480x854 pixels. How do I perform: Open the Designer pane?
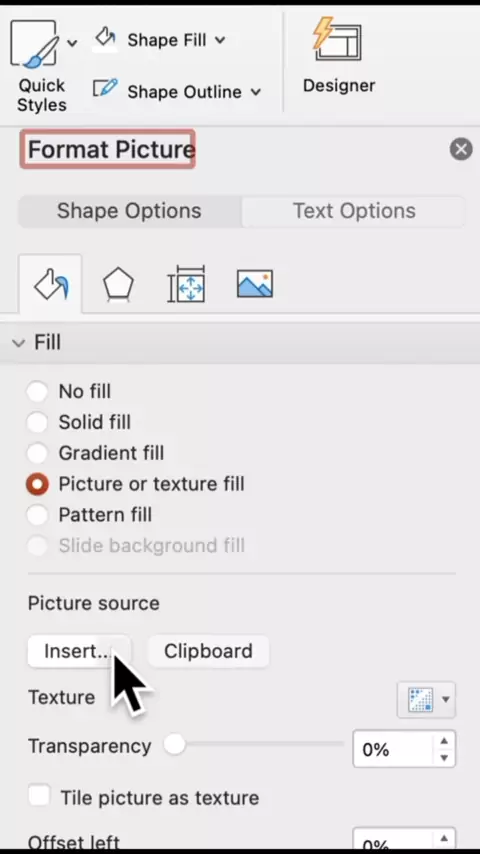(338, 56)
